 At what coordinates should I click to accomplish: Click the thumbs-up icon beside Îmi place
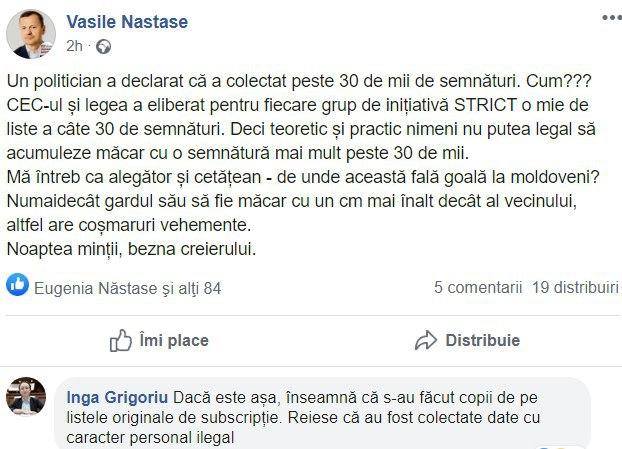pos(120,340)
